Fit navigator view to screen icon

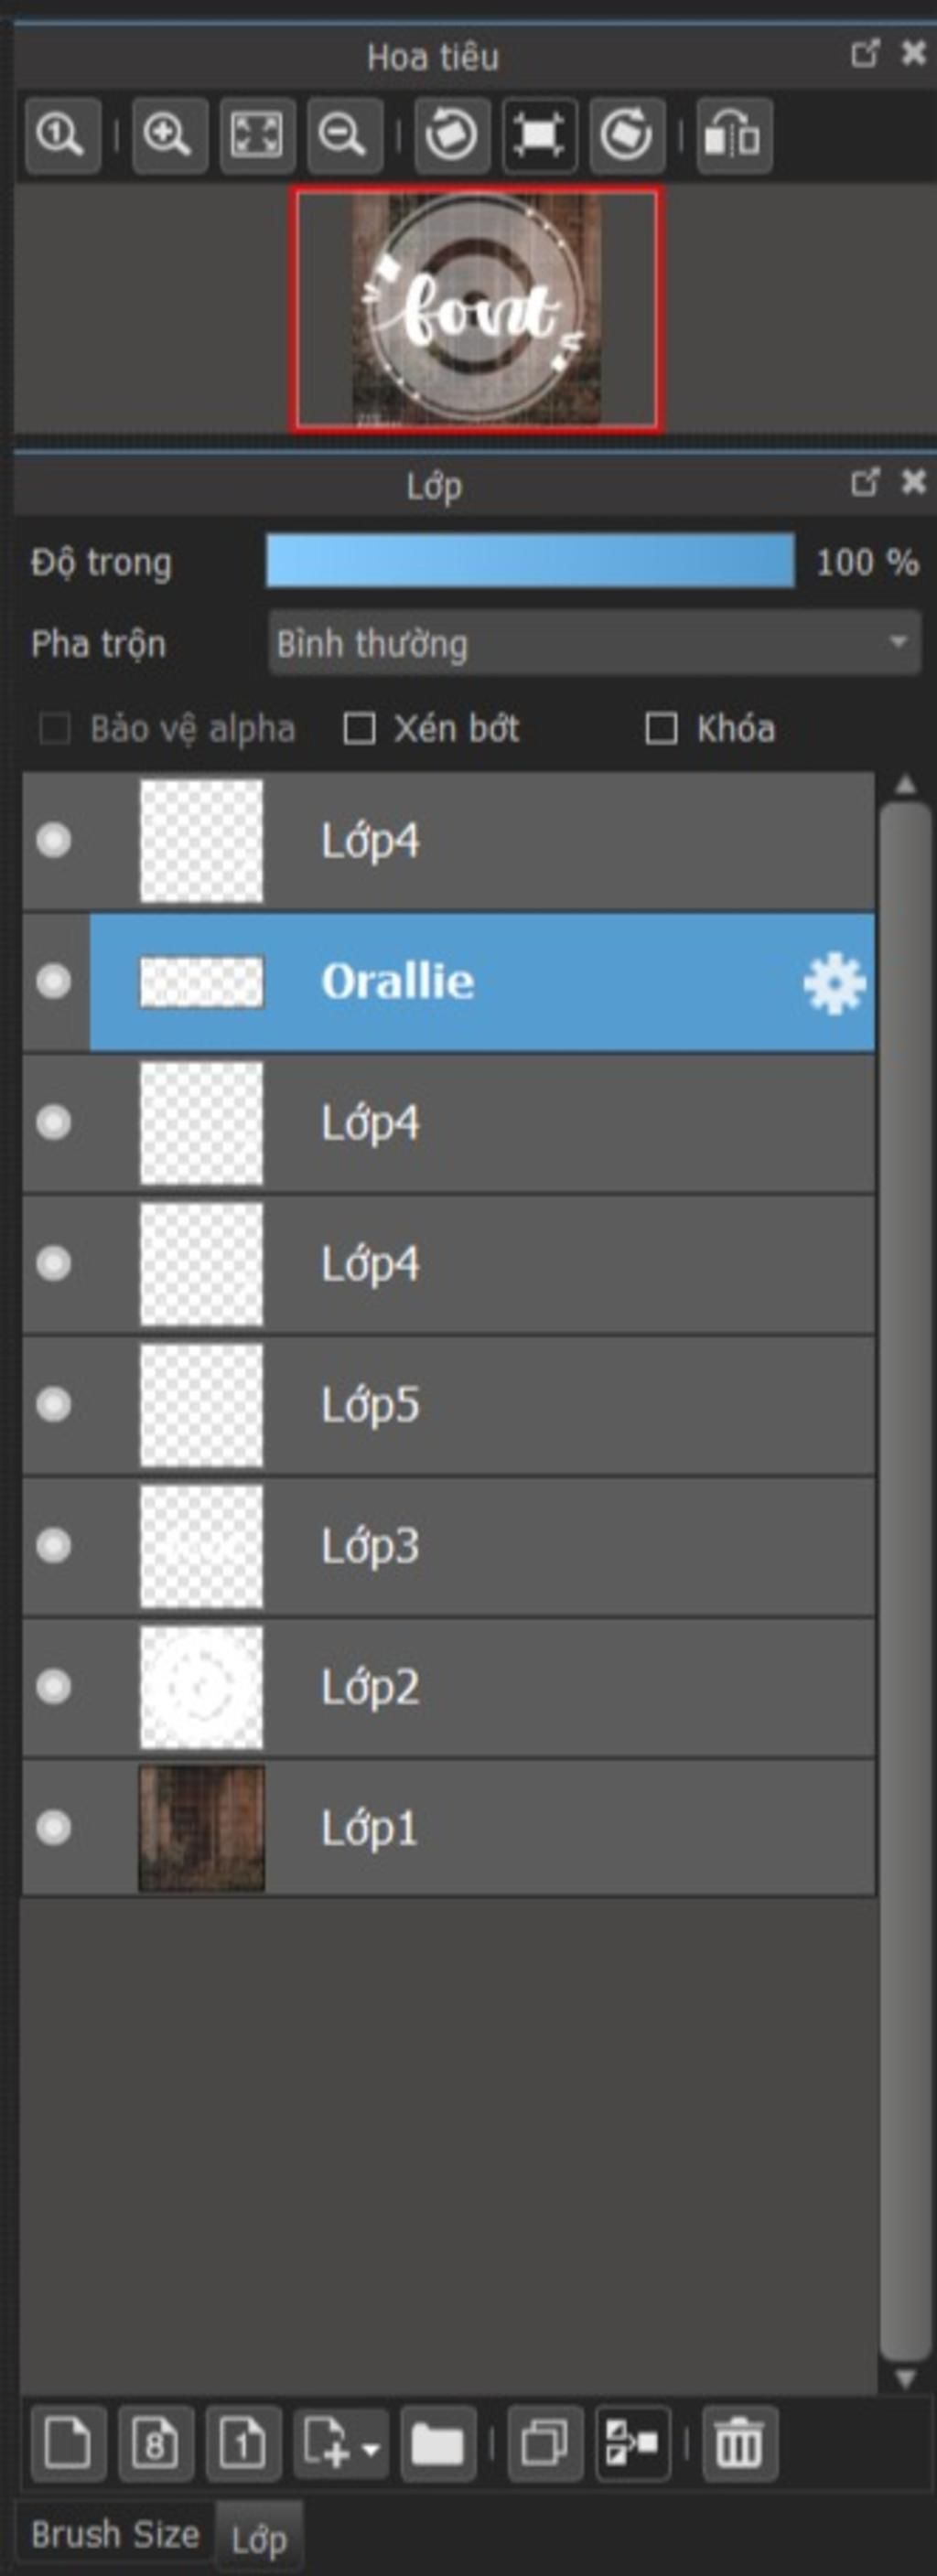click(x=257, y=135)
